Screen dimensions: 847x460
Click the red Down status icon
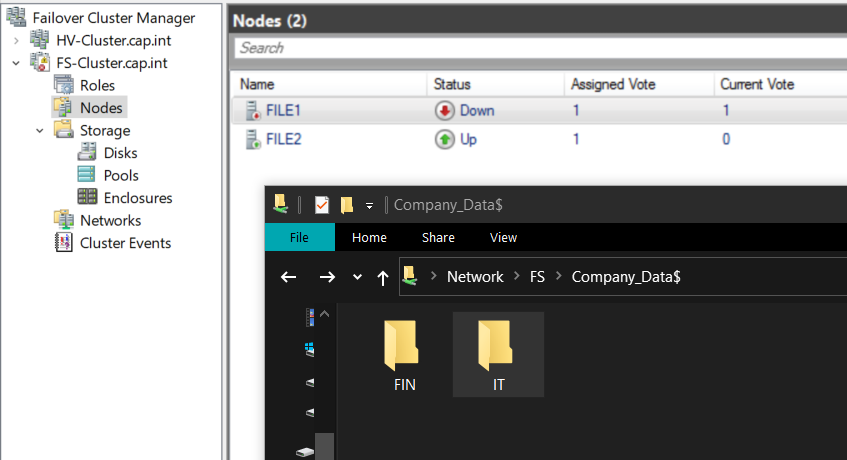coord(443,110)
